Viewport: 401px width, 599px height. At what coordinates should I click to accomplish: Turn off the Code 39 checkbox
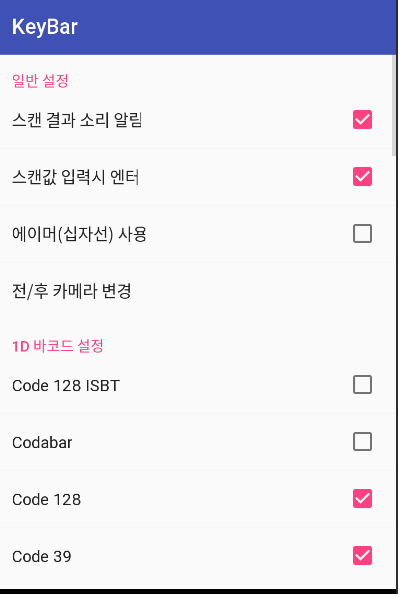[362, 555]
